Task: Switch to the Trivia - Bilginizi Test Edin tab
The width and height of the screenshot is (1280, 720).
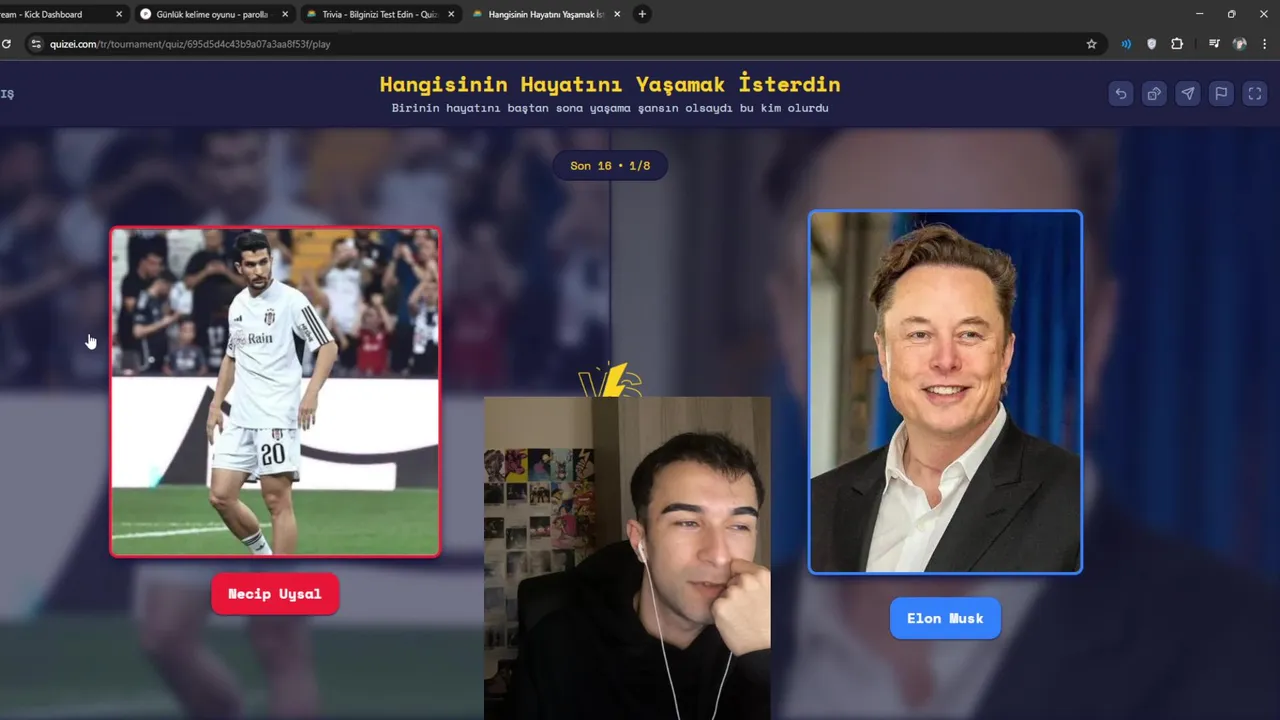Action: pos(378,14)
